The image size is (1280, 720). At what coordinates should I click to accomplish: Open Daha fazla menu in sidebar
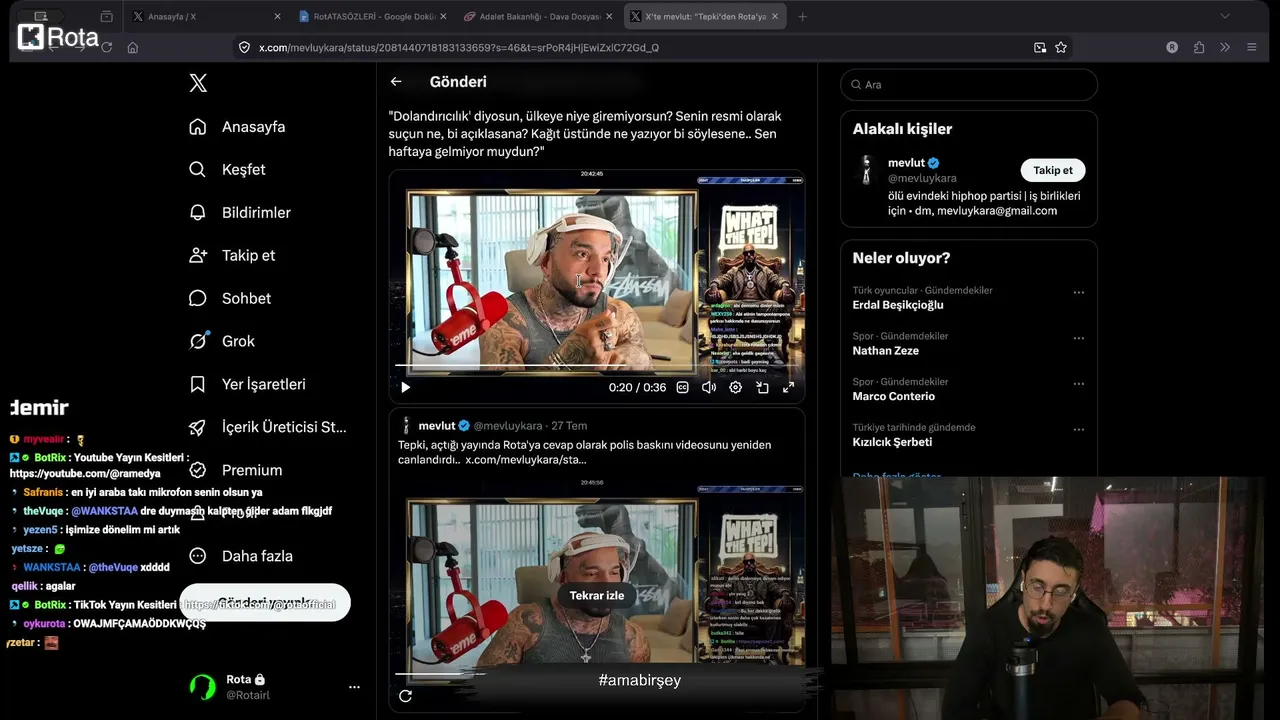click(x=240, y=556)
